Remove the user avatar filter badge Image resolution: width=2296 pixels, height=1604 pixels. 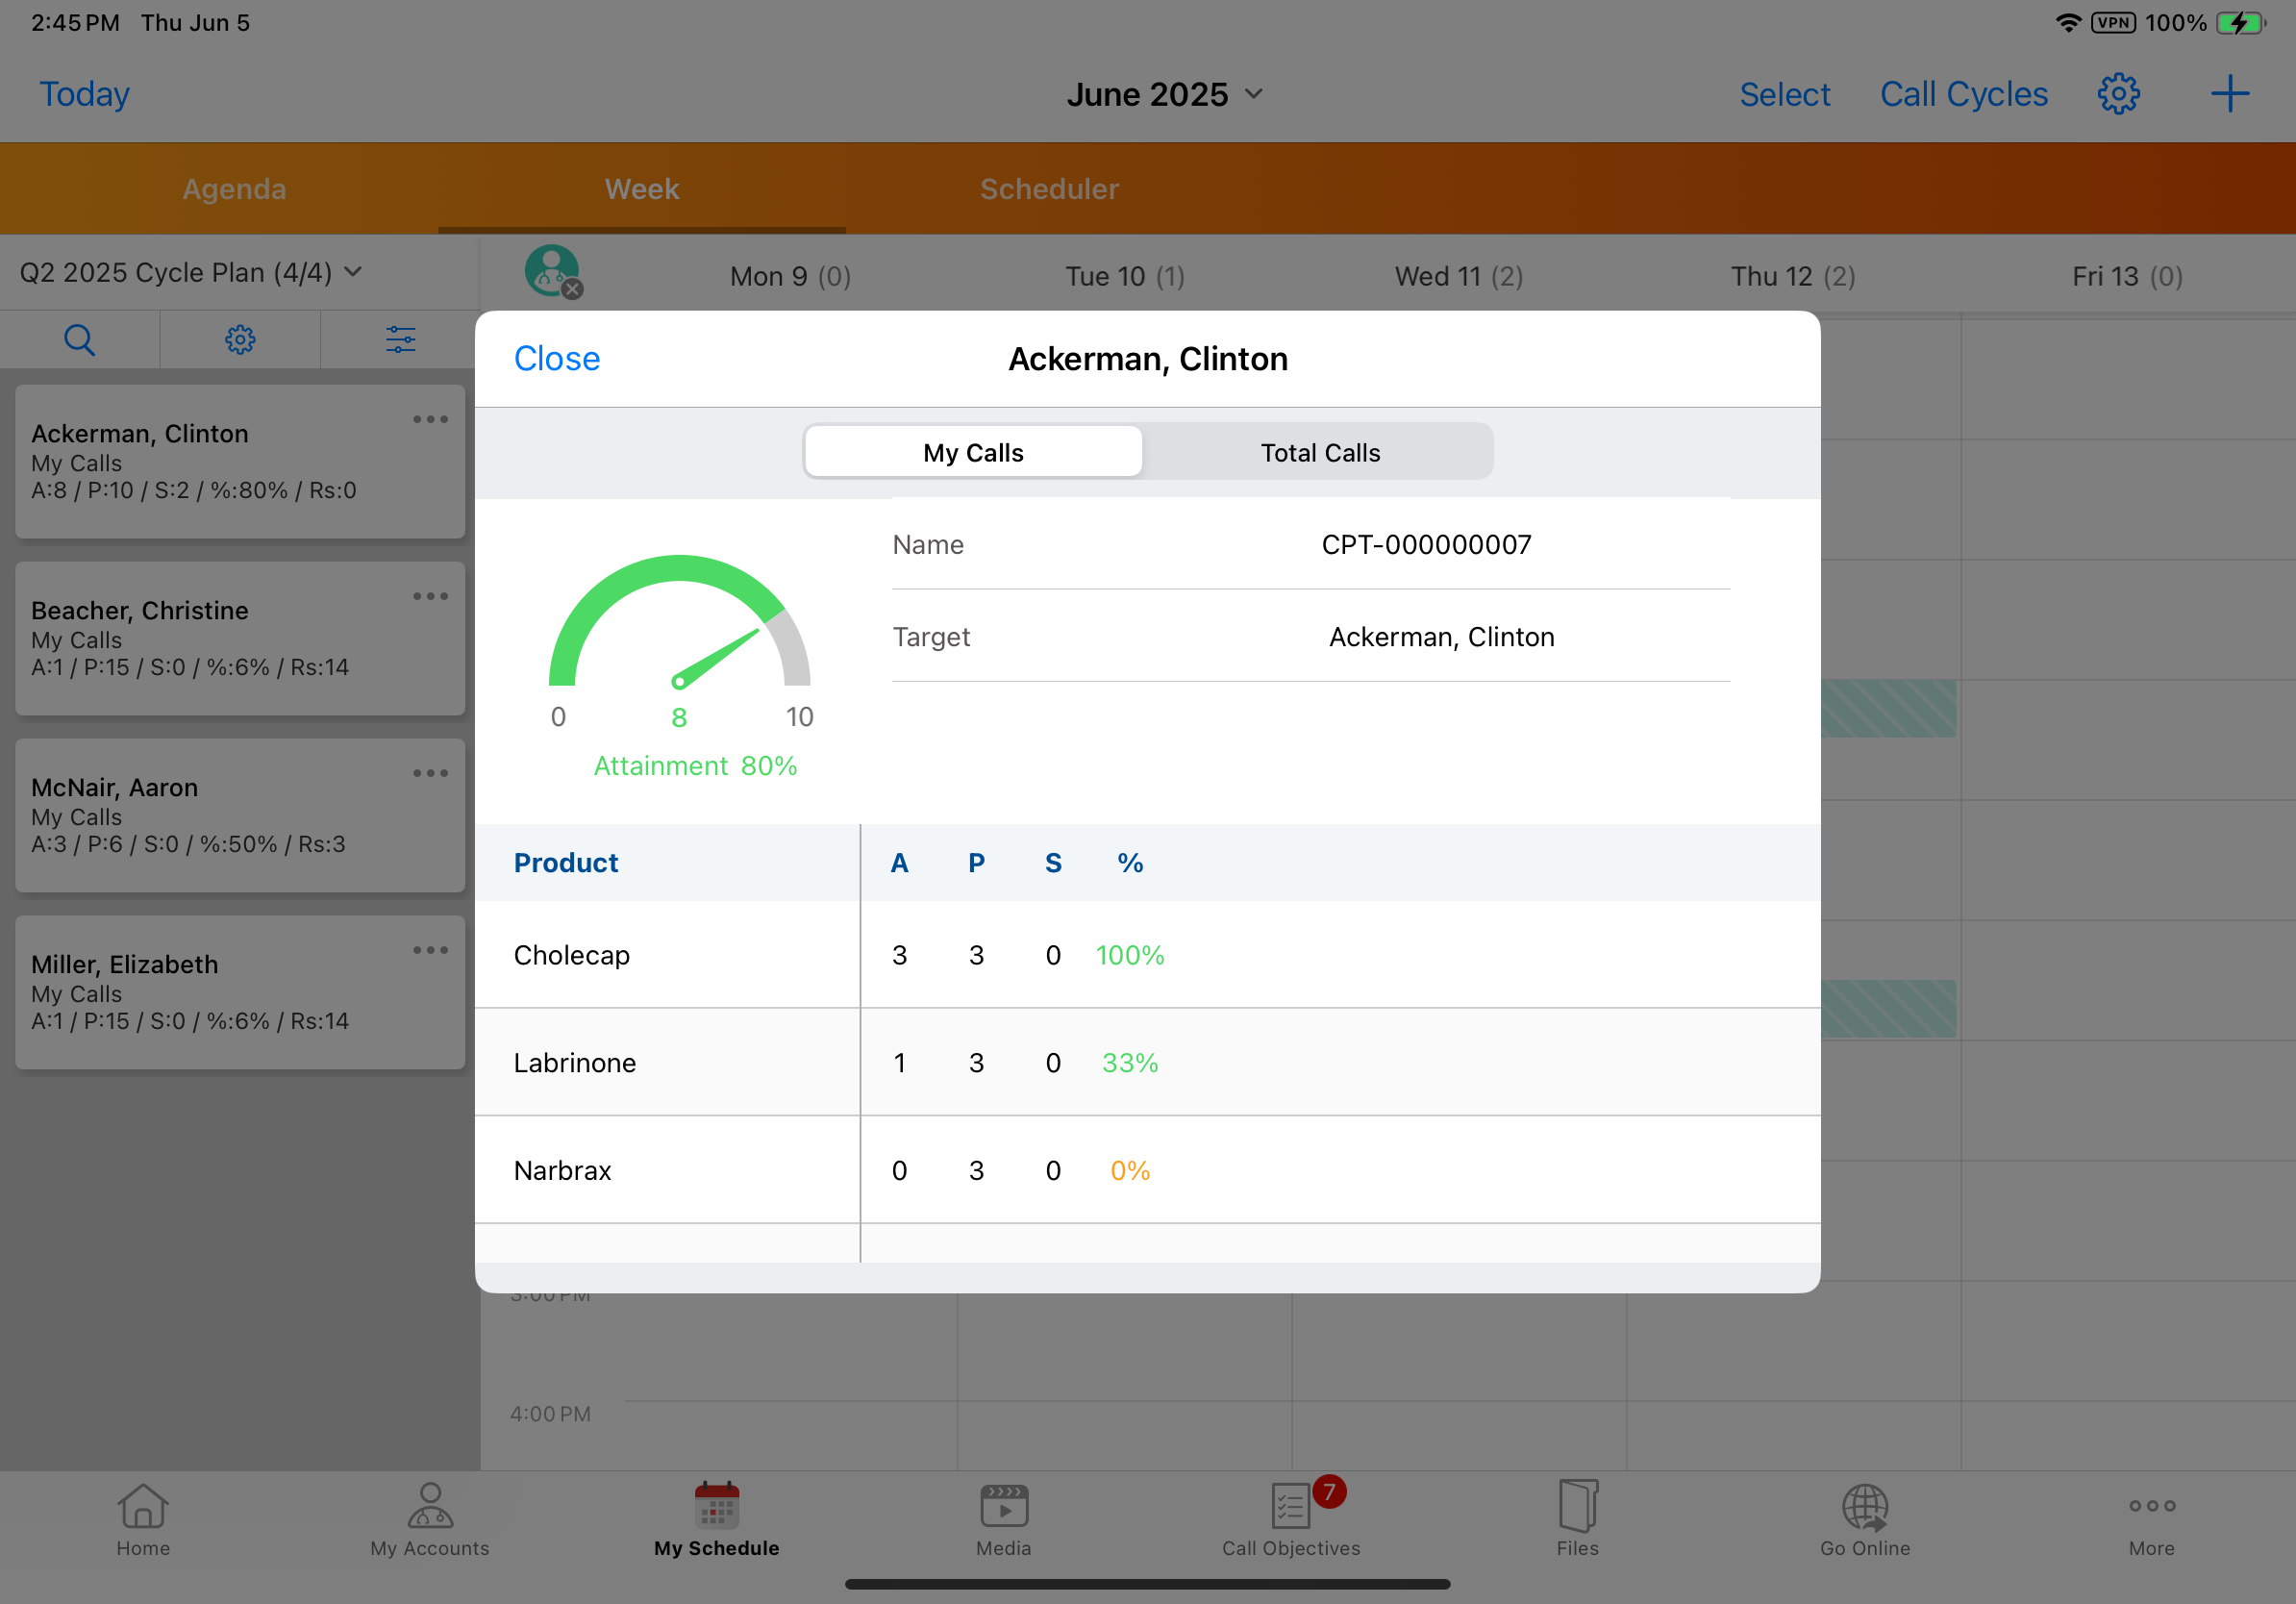572,290
